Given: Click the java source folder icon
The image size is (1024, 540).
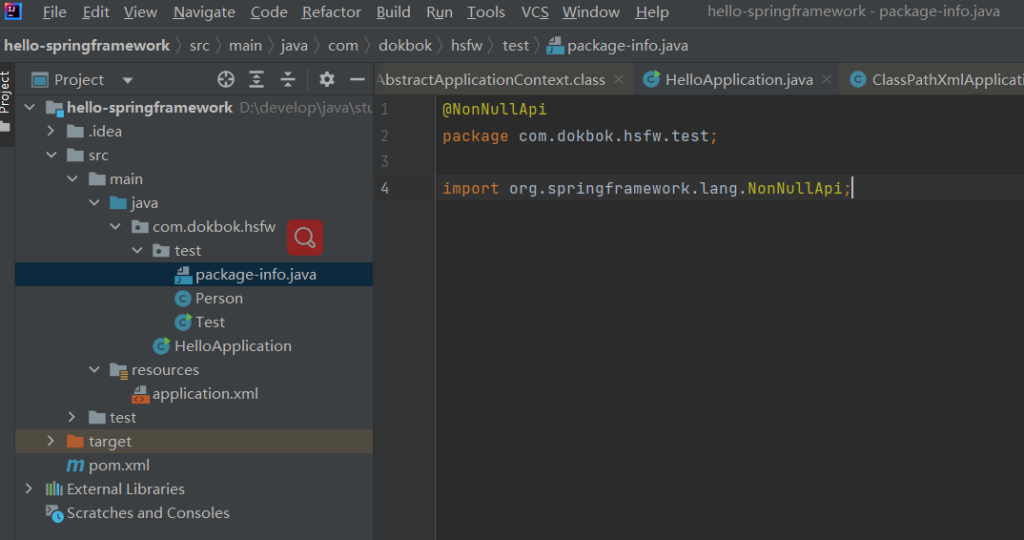Looking at the screenshot, I should (118, 203).
